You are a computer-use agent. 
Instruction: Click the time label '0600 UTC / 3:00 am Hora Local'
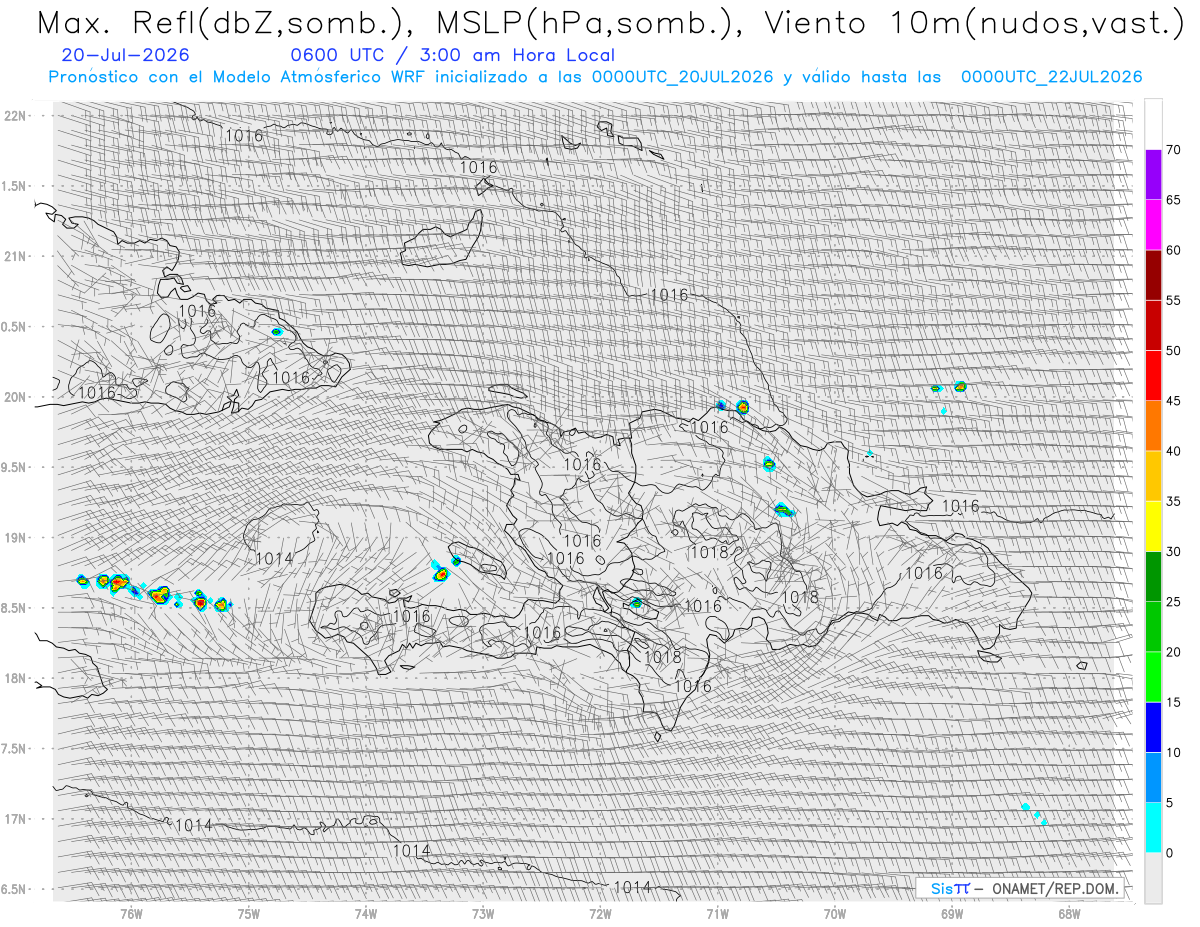pyautogui.click(x=452, y=56)
